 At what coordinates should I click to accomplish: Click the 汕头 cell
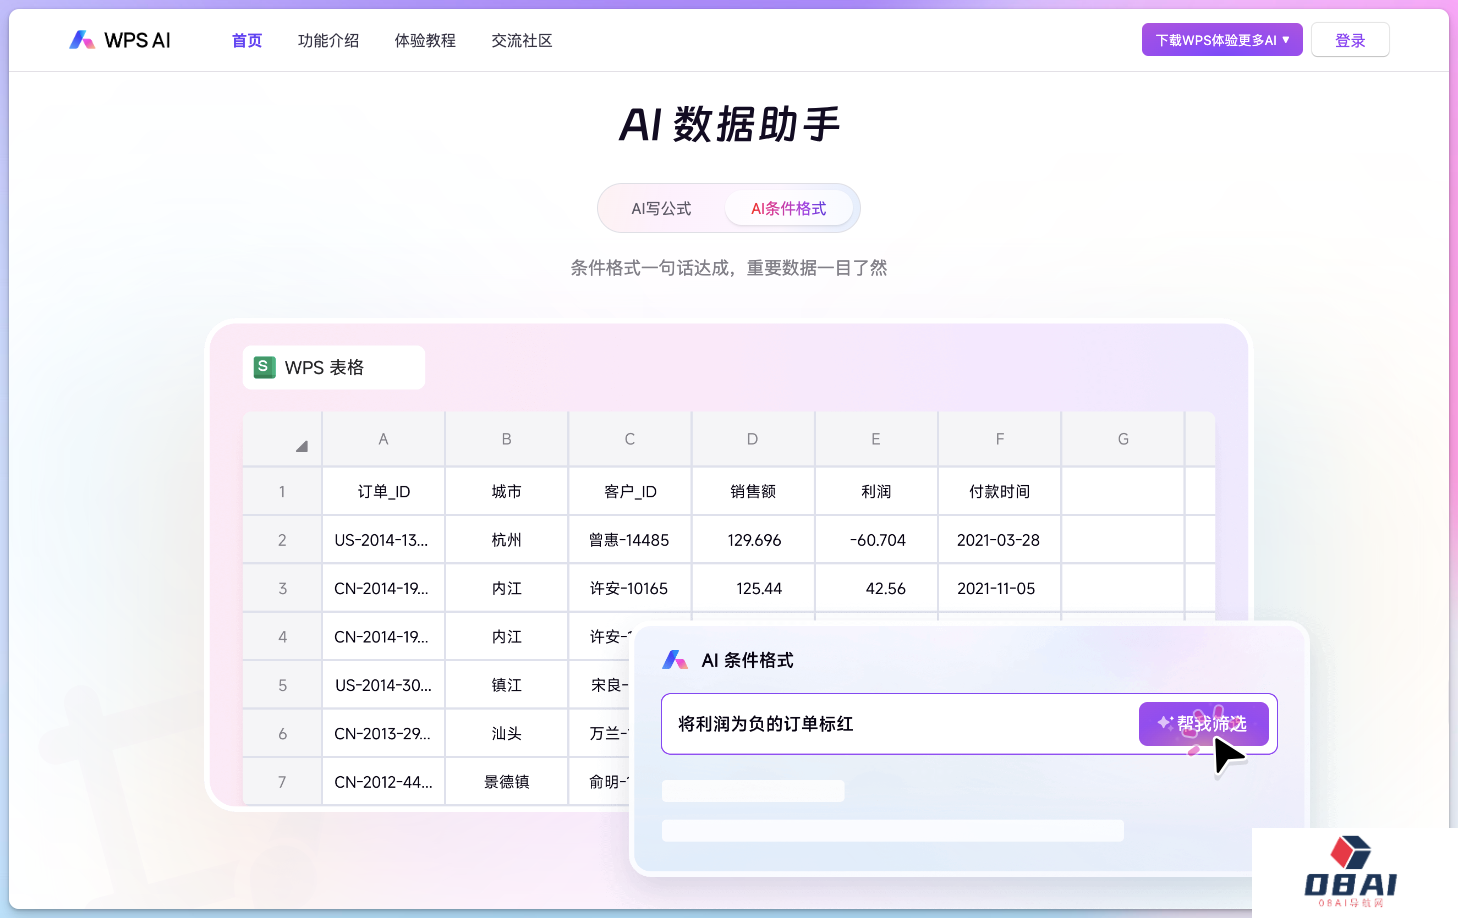point(506,733)
